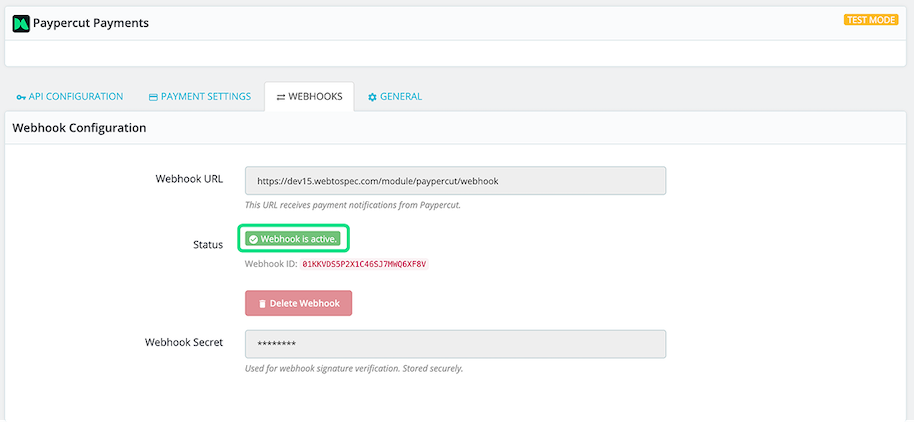Image resolution: width=914 pixels, height=422 pixels.
Task: Click the card icon on Payment Settings
Action: [x=153, y=97]
